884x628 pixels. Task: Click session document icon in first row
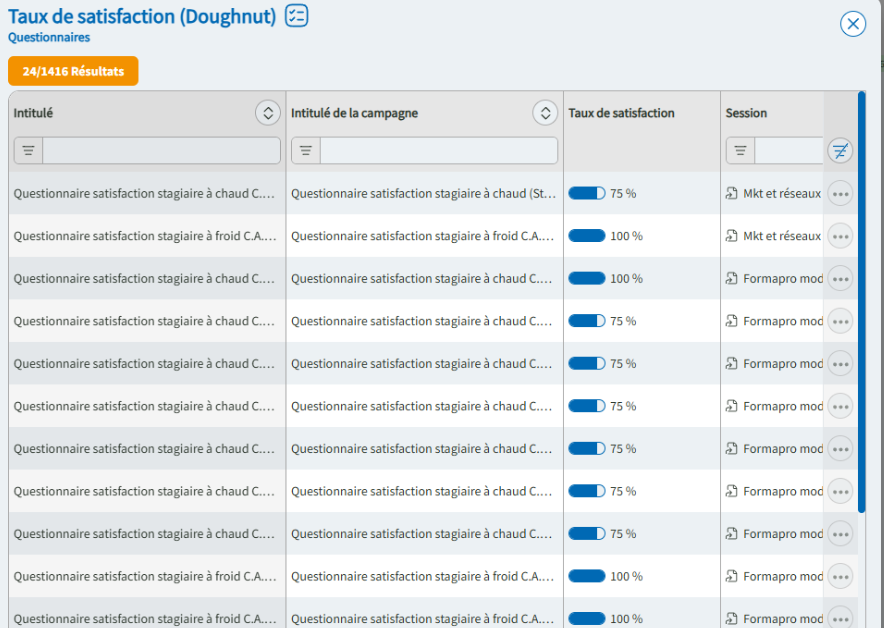[x=732, y=194]
